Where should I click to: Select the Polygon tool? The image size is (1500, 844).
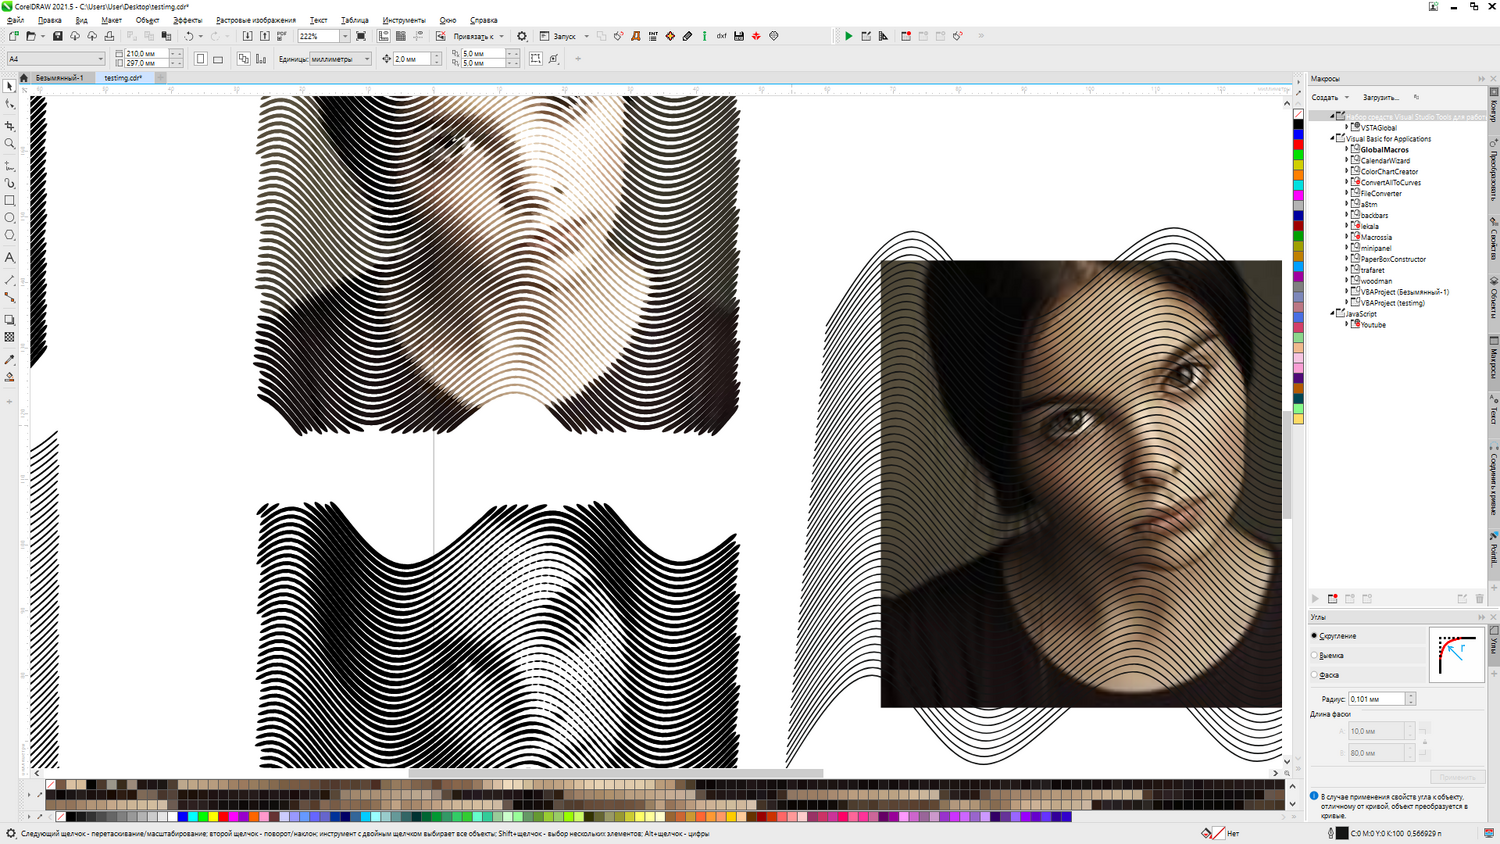(x=10, y=235)
